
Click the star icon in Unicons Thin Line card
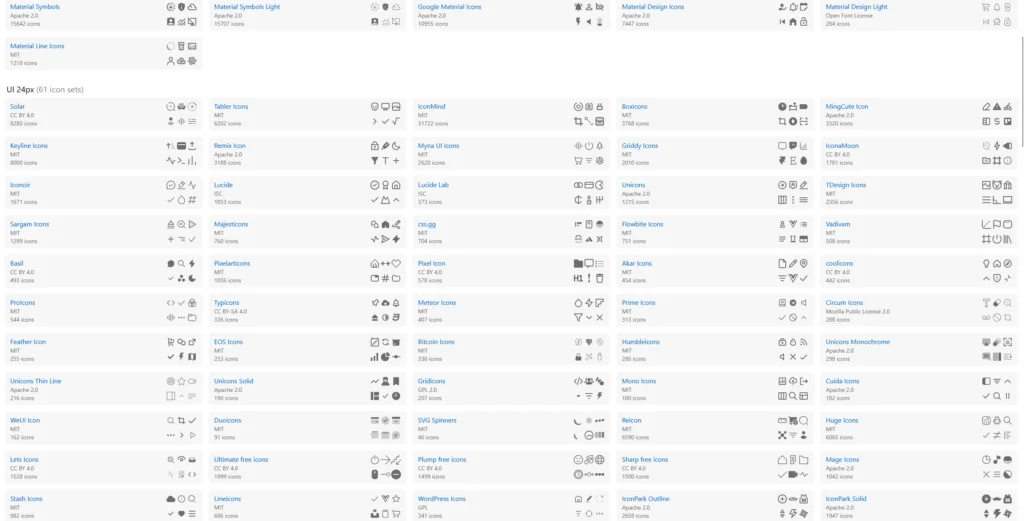tap(182, 381)
